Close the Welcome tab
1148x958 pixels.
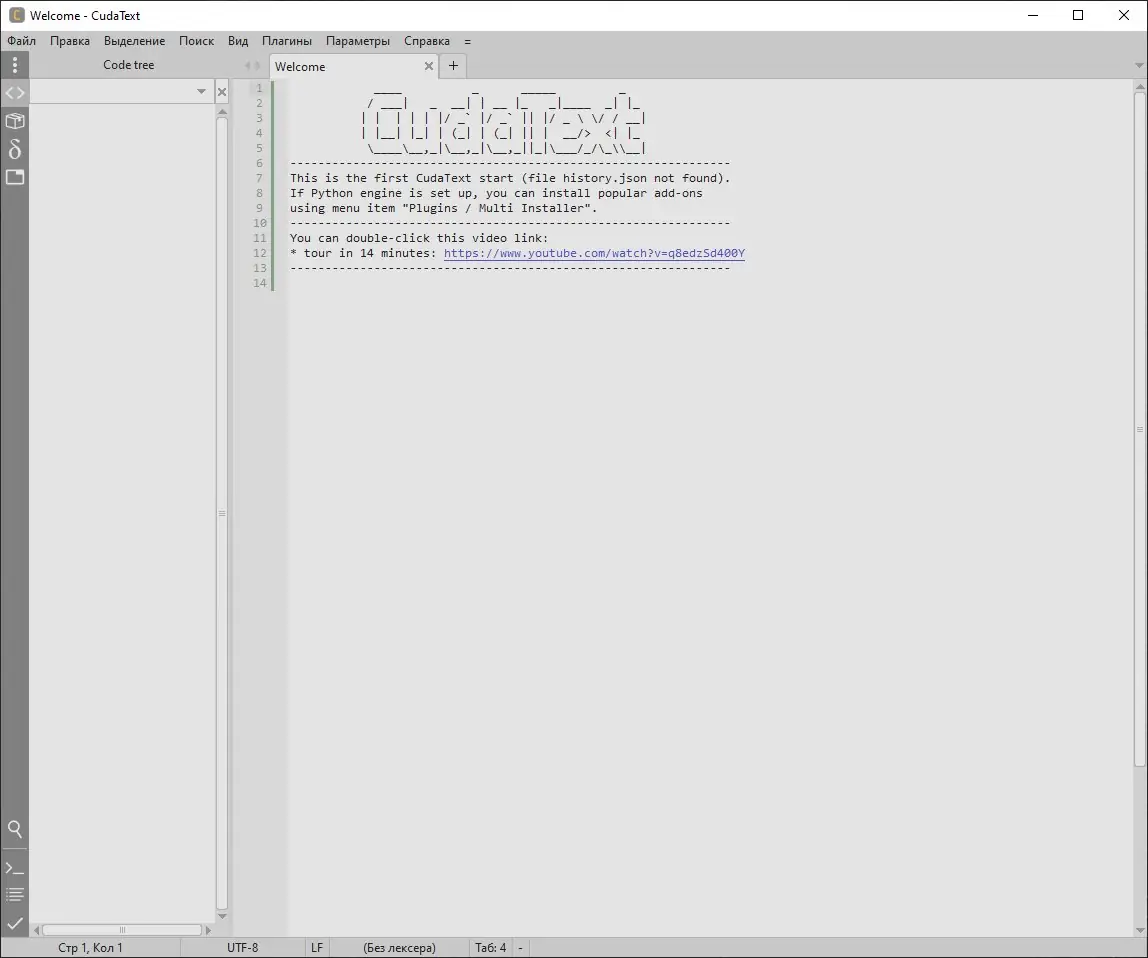point(429,66)
